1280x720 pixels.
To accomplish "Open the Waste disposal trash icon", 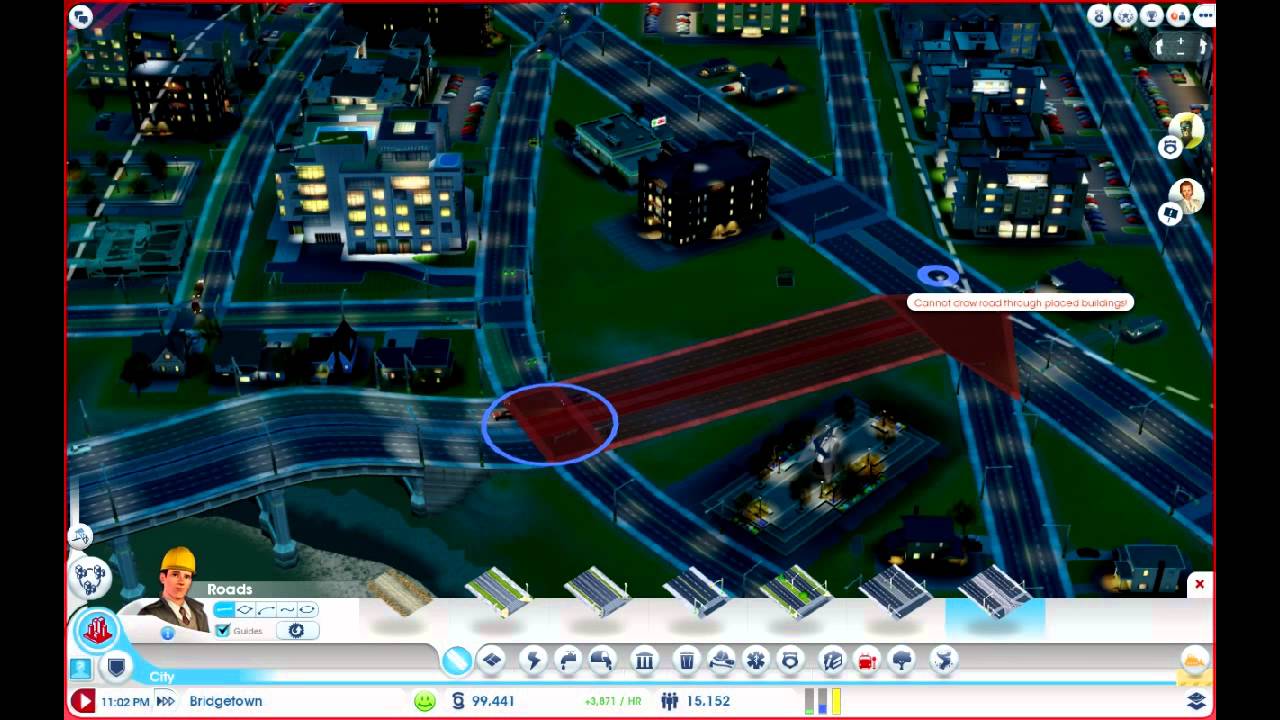I will click(x=687, y=660).
